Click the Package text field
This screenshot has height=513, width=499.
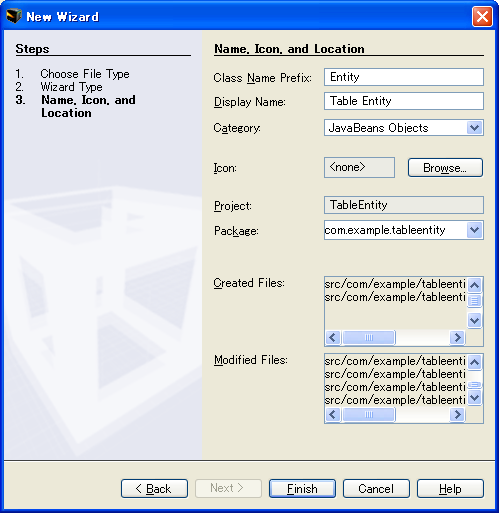(396, 230)
